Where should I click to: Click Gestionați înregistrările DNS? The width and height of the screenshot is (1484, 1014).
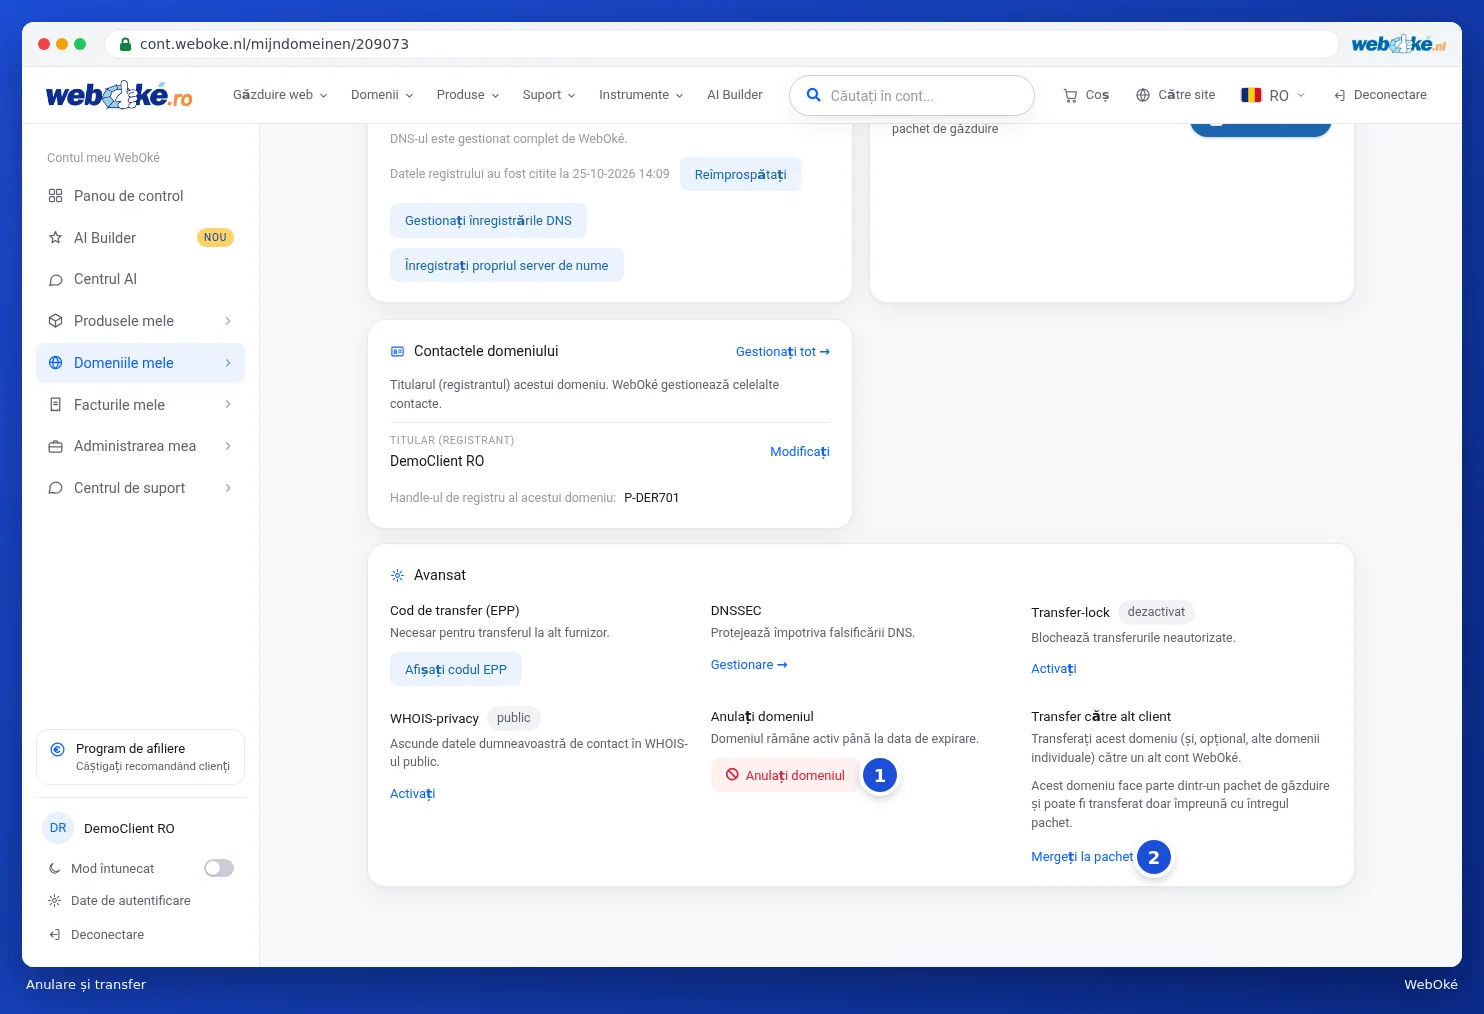pyautogui.click(x=488, y=221)
